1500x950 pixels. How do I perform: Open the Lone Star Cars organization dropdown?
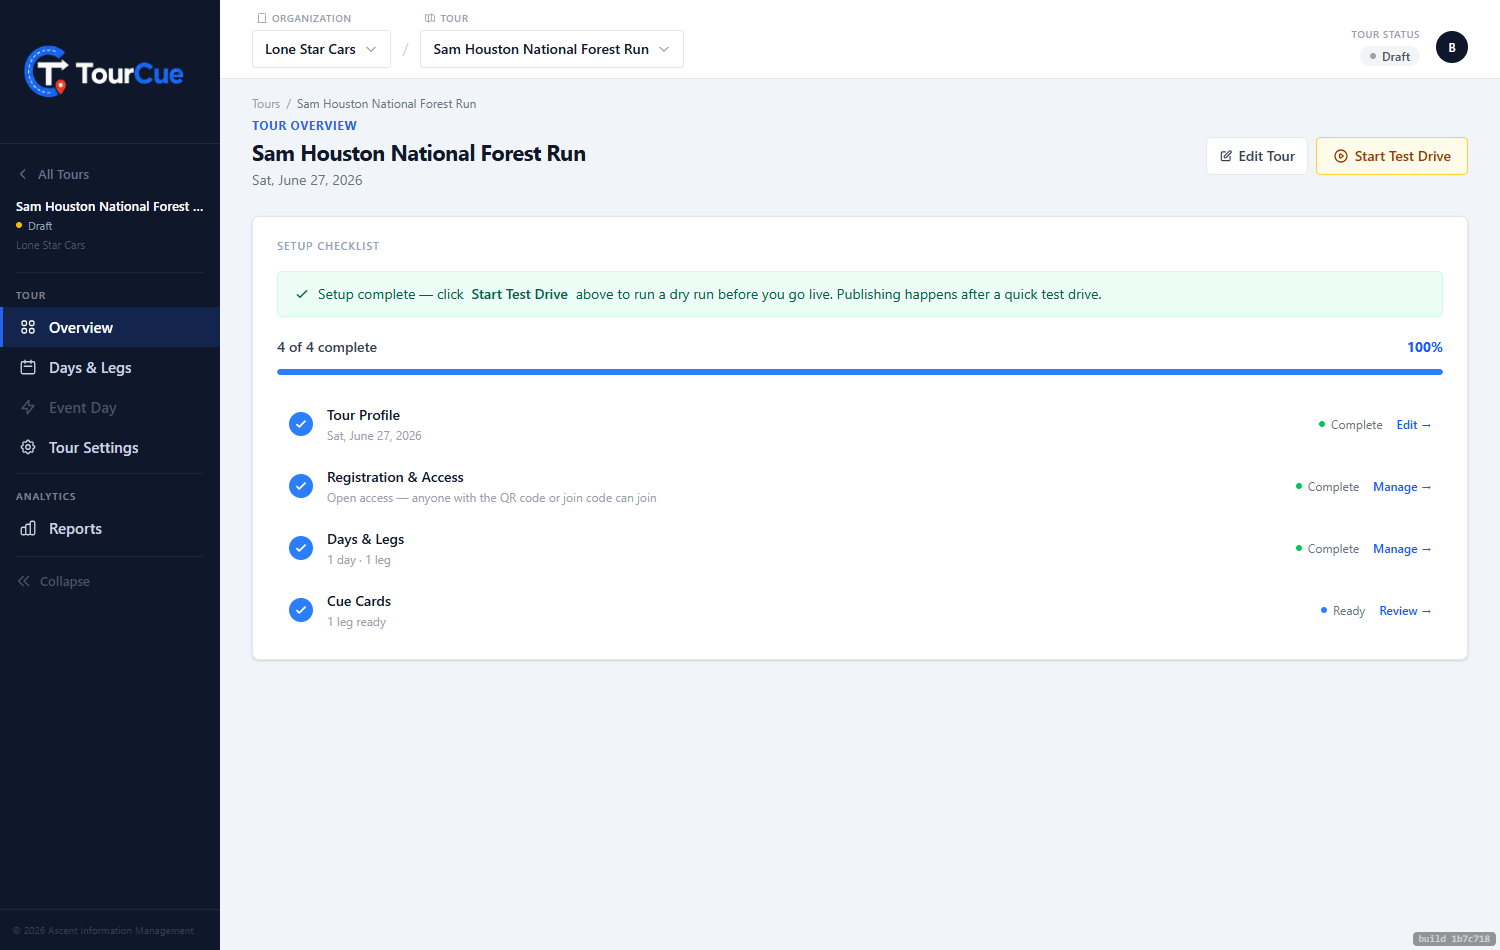point(321,49)
